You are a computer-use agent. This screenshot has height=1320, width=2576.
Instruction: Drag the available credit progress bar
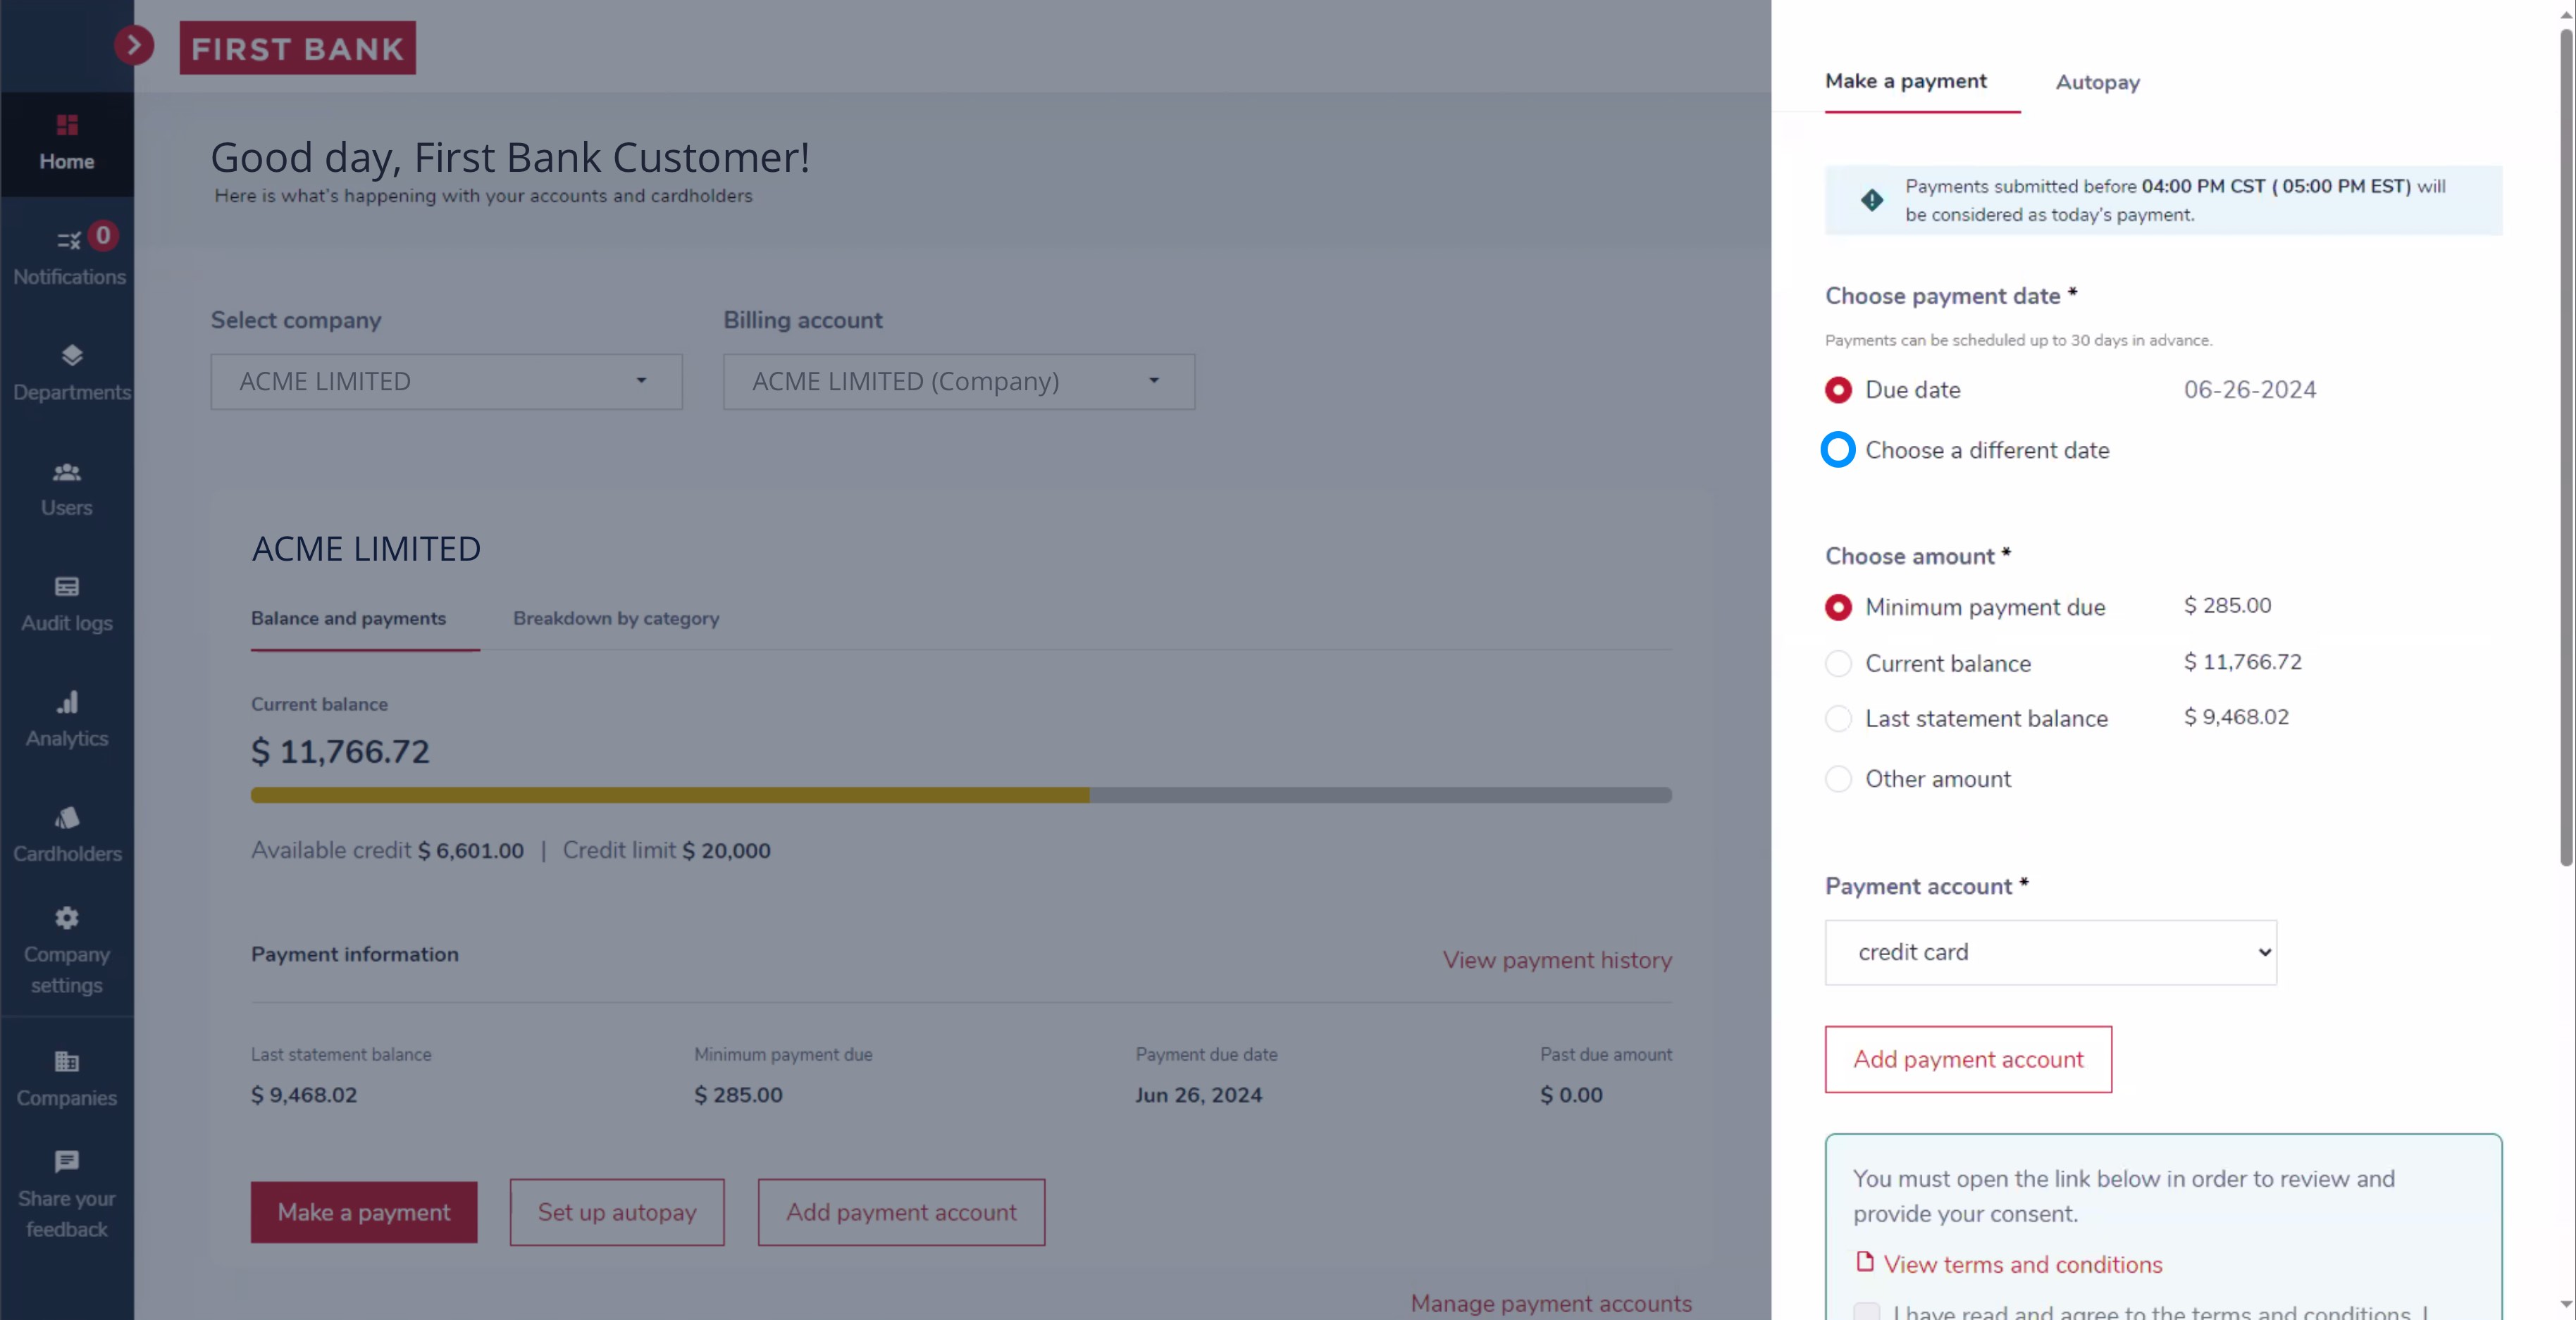(961, 795)
